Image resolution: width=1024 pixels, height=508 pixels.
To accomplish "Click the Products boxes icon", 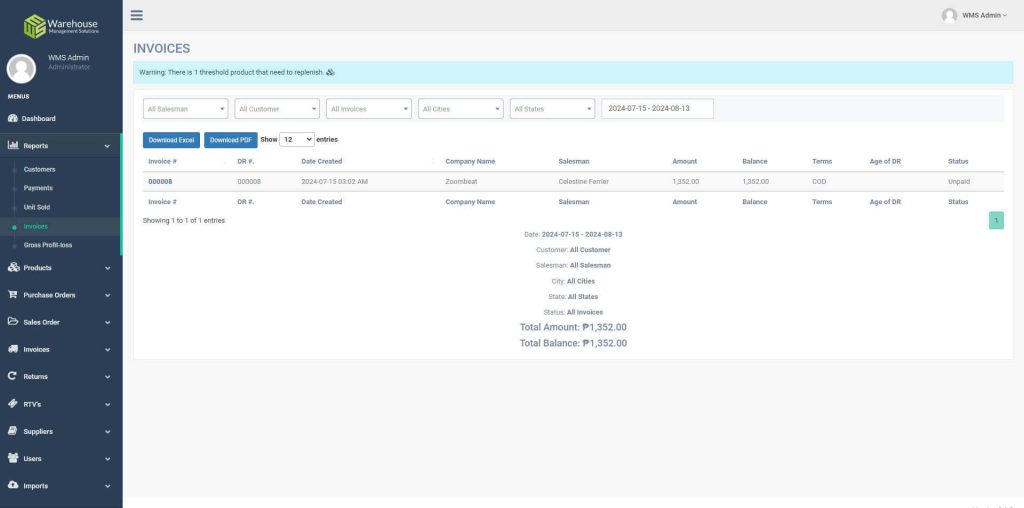I will click(x=13, y=267).
